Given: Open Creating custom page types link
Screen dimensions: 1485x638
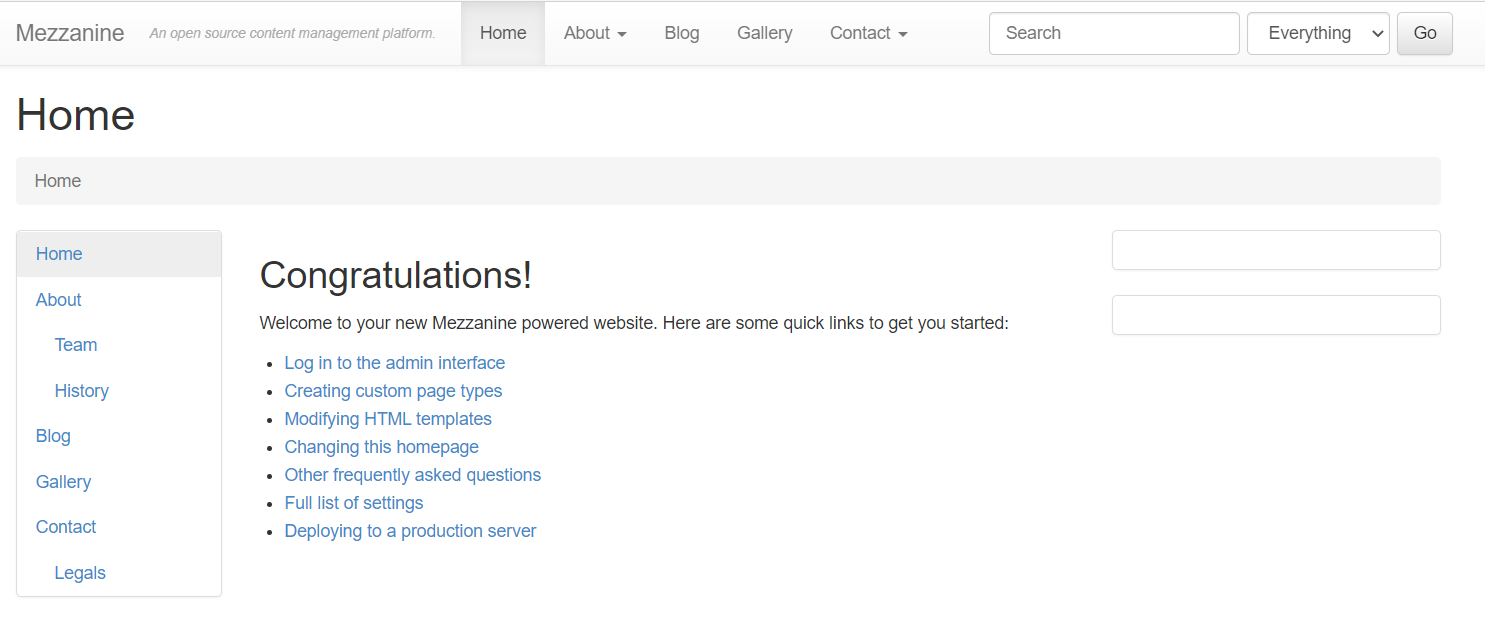Looking at the screenshot, I should coord(393,391).
